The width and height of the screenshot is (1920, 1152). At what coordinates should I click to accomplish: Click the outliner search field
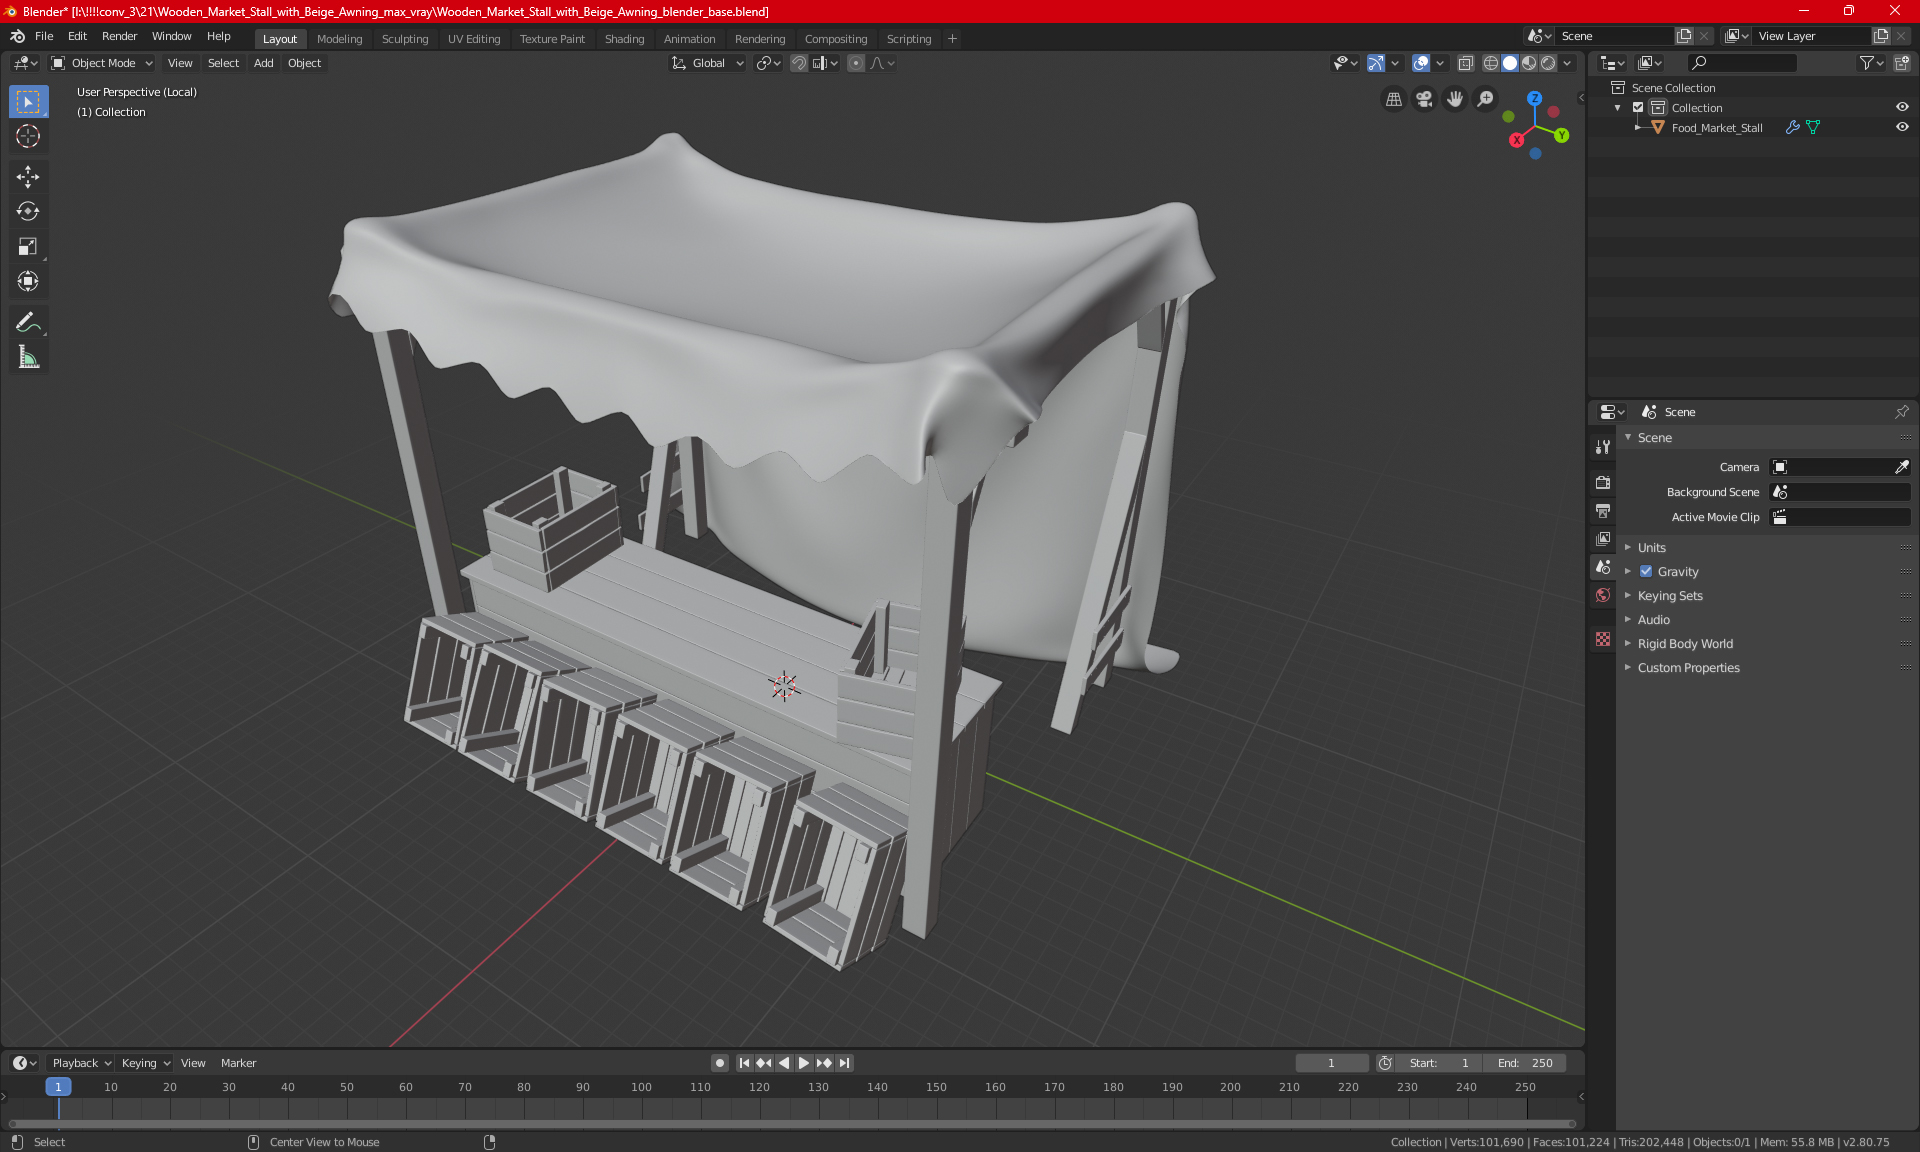(1741, 63)
